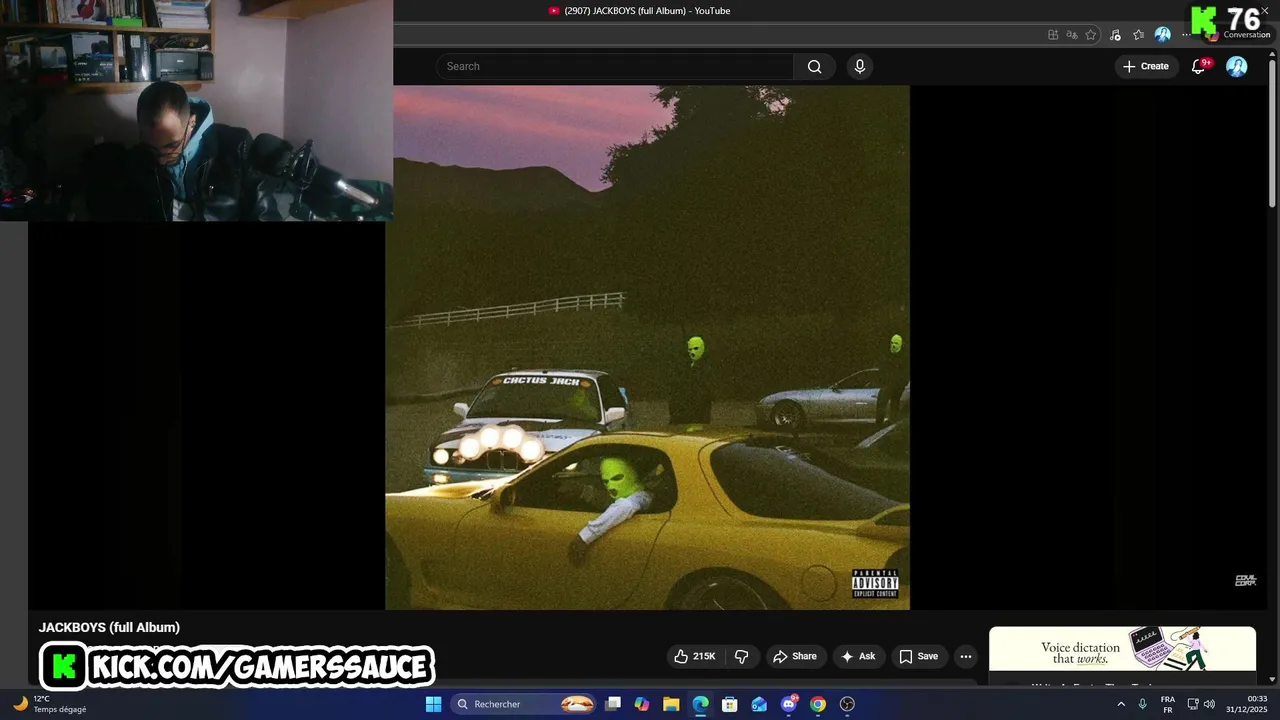
Task: Open Task View in taskbar
Action: pos(613,704)
